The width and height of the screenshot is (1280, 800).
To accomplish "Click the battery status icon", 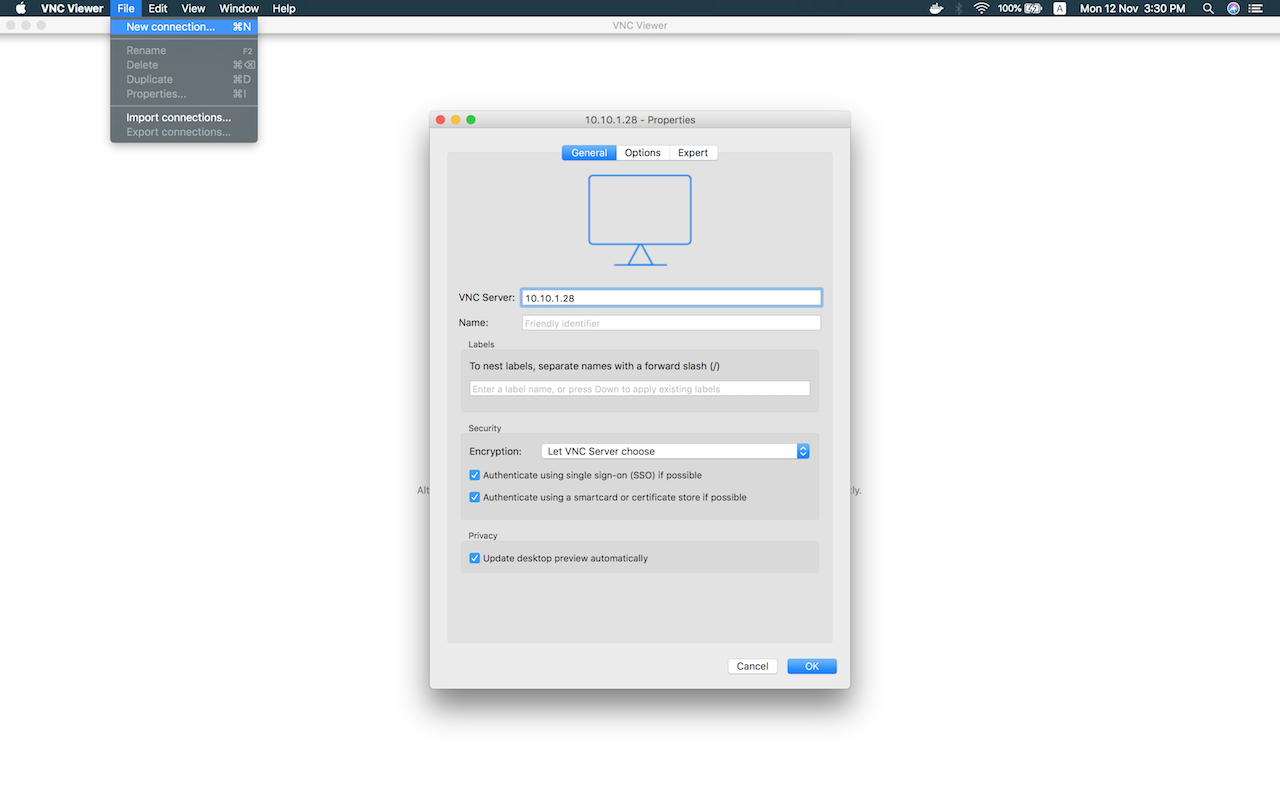I will click(x=1033, y=8).
